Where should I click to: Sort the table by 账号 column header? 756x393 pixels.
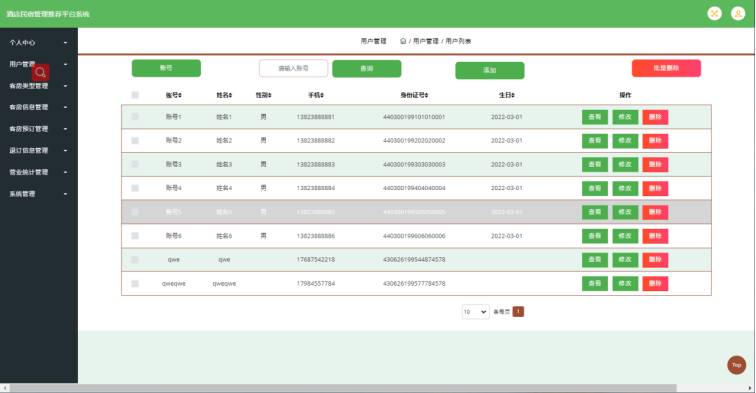point(174,95)
